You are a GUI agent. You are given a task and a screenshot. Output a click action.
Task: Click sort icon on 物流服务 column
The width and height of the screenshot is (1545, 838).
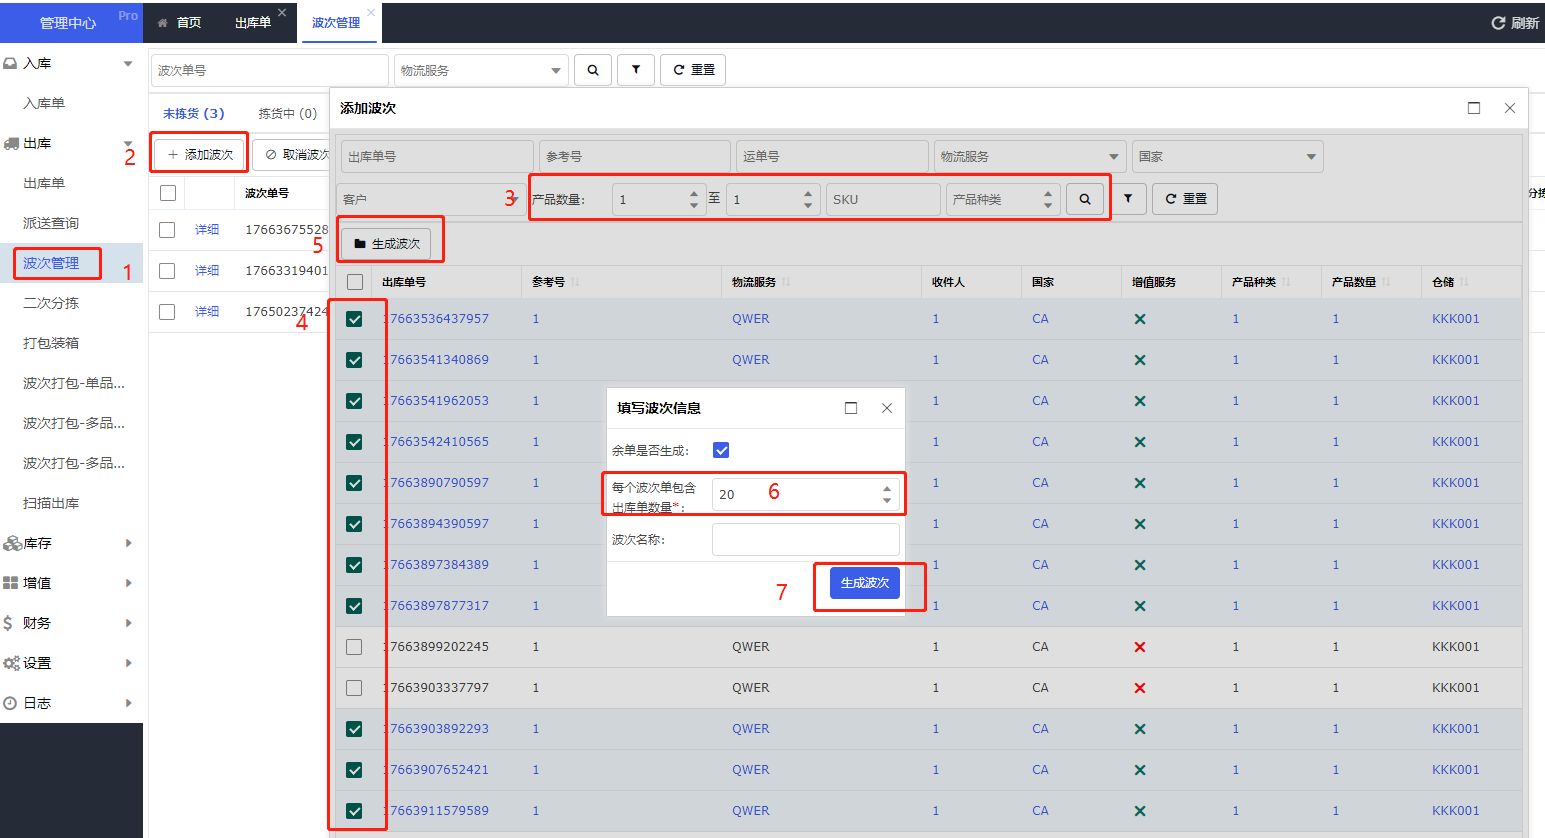787,282
